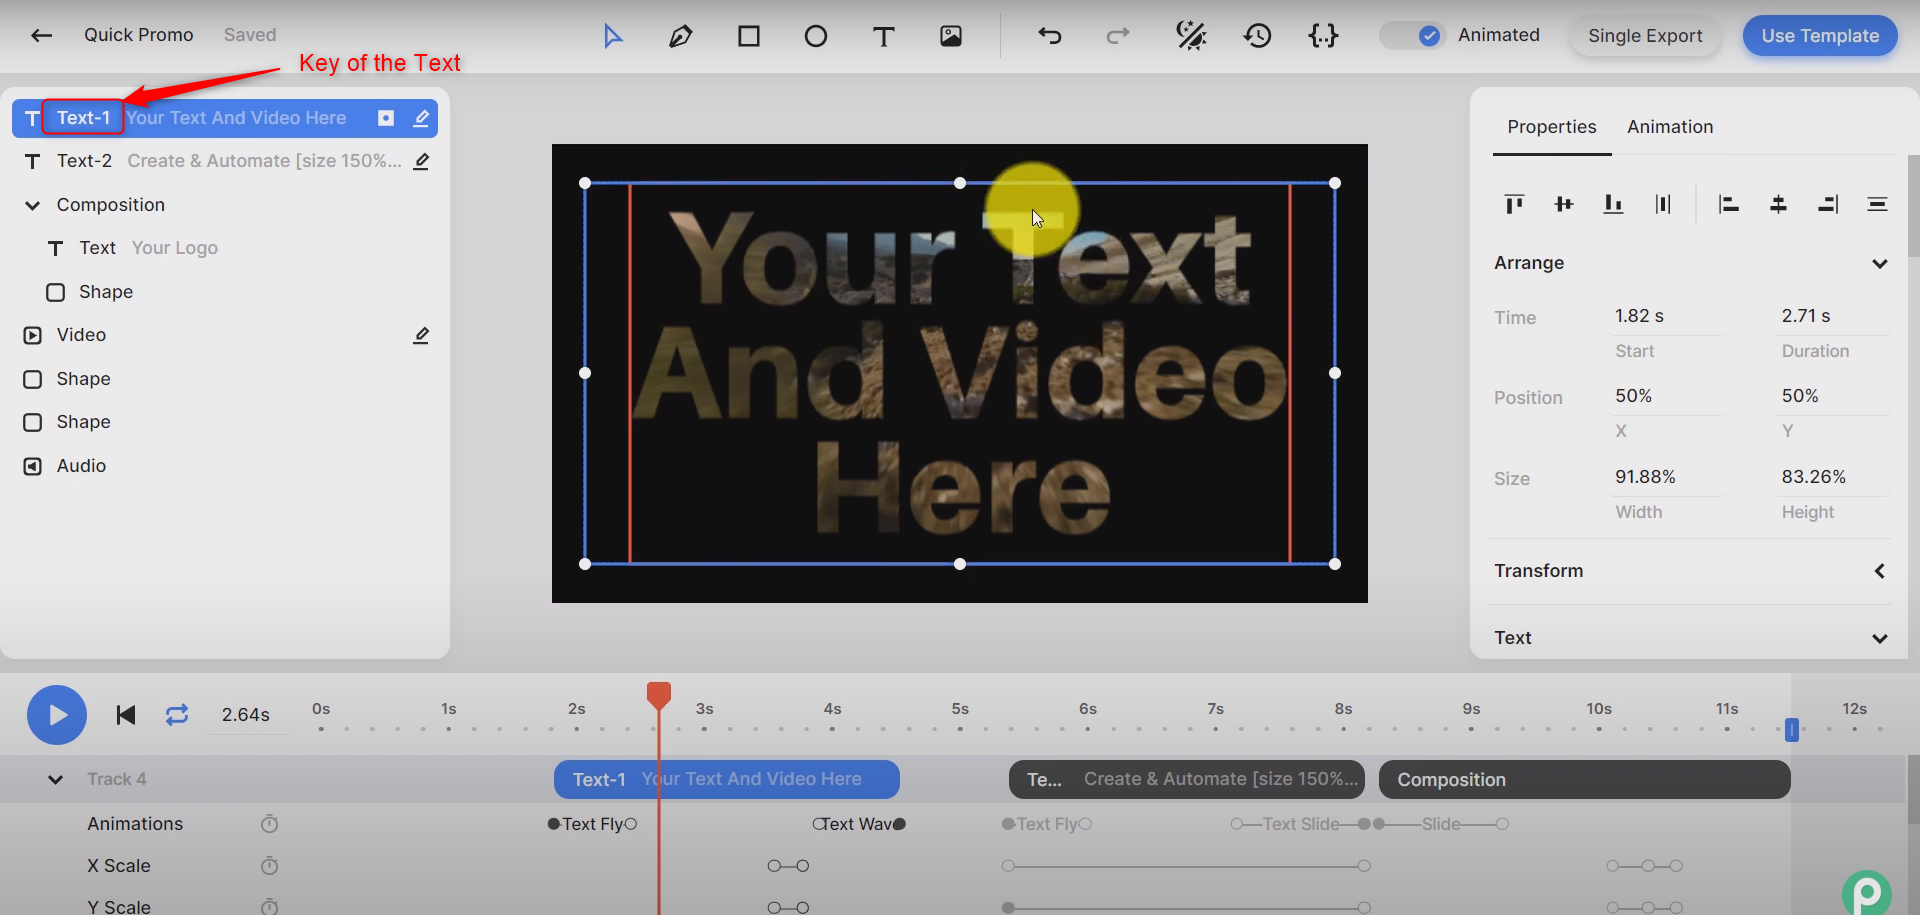
Task: Align selection to right edge
Action: point(1828,204)
